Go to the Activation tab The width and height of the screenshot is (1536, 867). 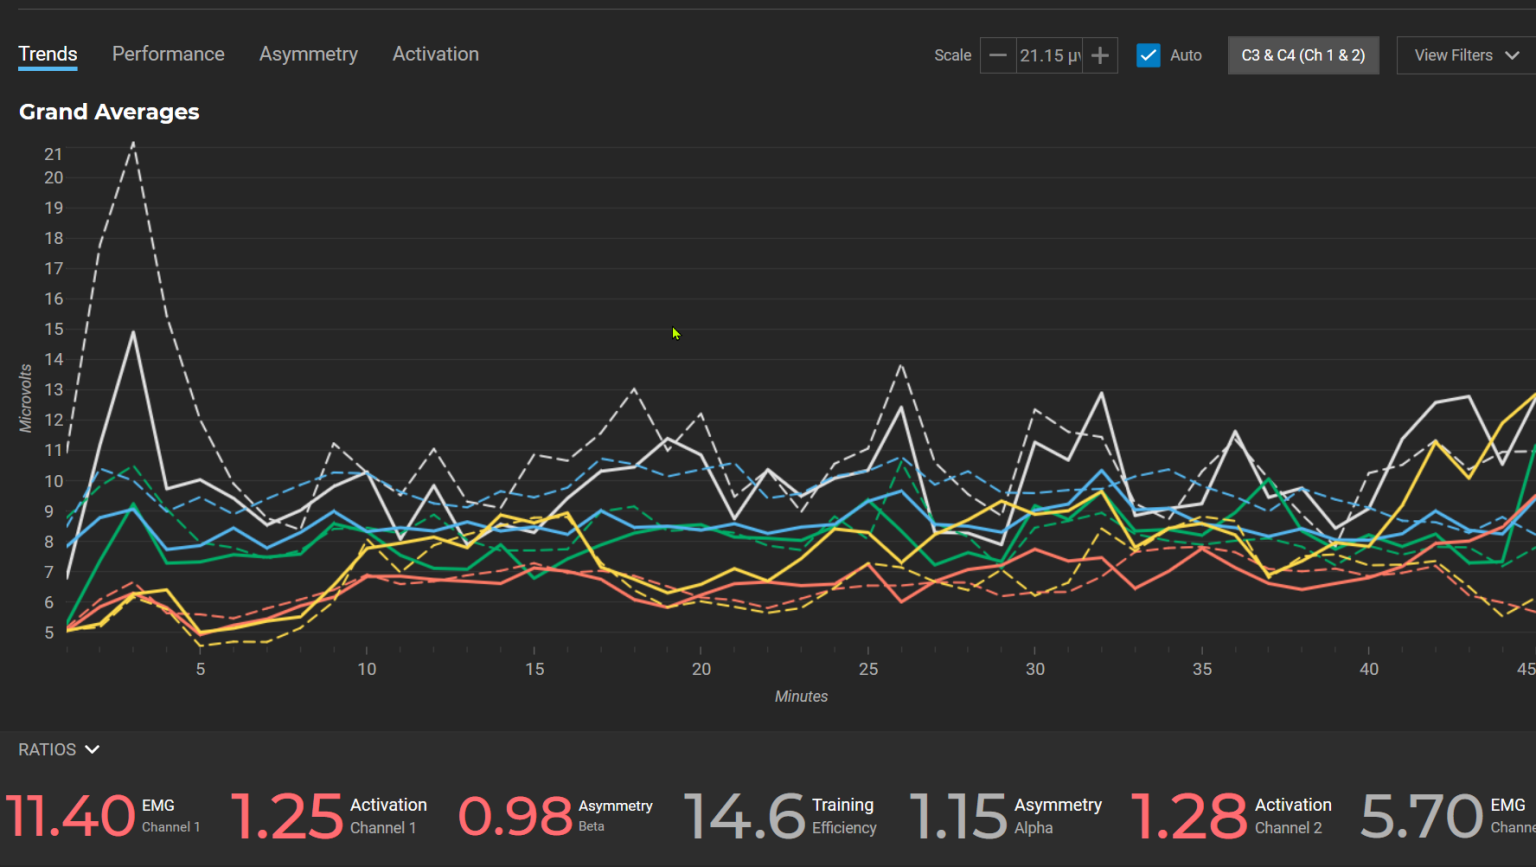(435, 54)
